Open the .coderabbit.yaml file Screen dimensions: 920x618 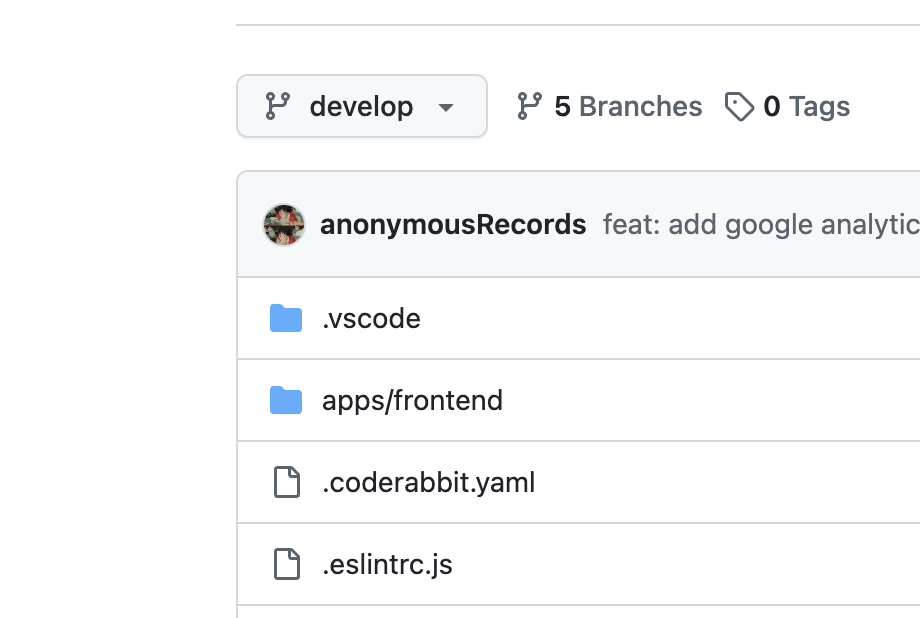(428, 483)
